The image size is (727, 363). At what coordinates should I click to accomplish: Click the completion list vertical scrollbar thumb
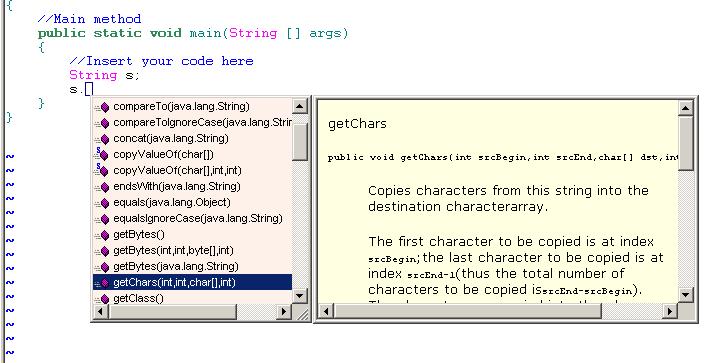300,142
